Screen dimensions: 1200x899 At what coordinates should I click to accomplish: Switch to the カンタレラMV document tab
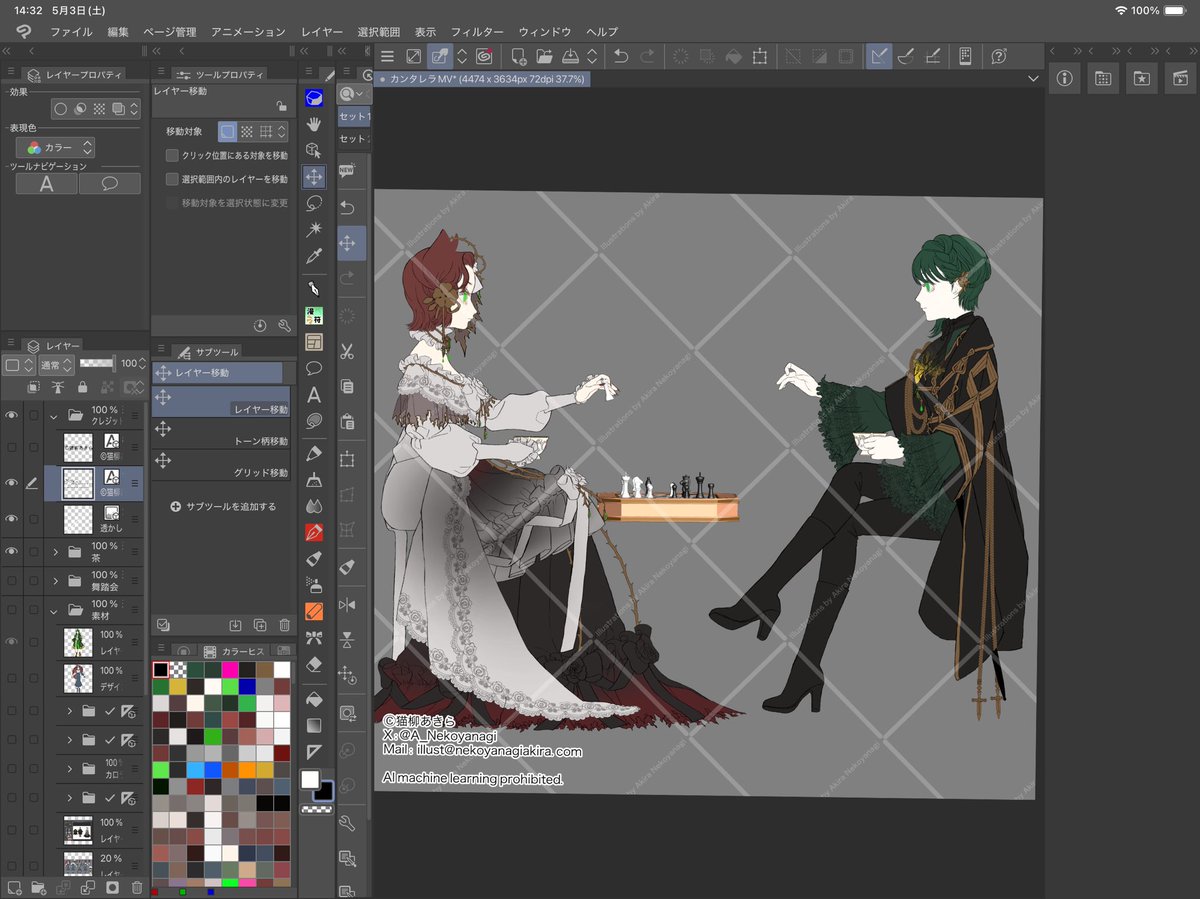[x=482, y=78]
